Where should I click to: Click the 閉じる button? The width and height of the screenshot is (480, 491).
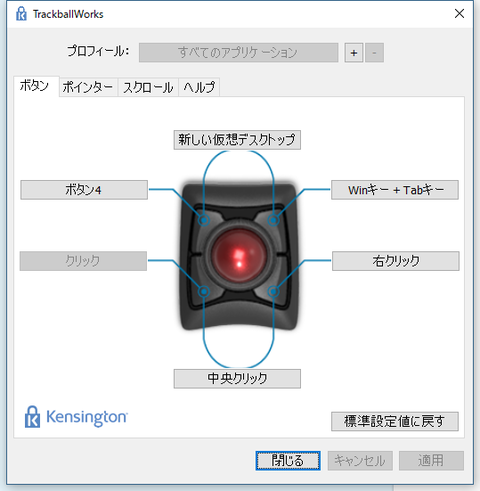pyautogui.click(x=288, y=461)
